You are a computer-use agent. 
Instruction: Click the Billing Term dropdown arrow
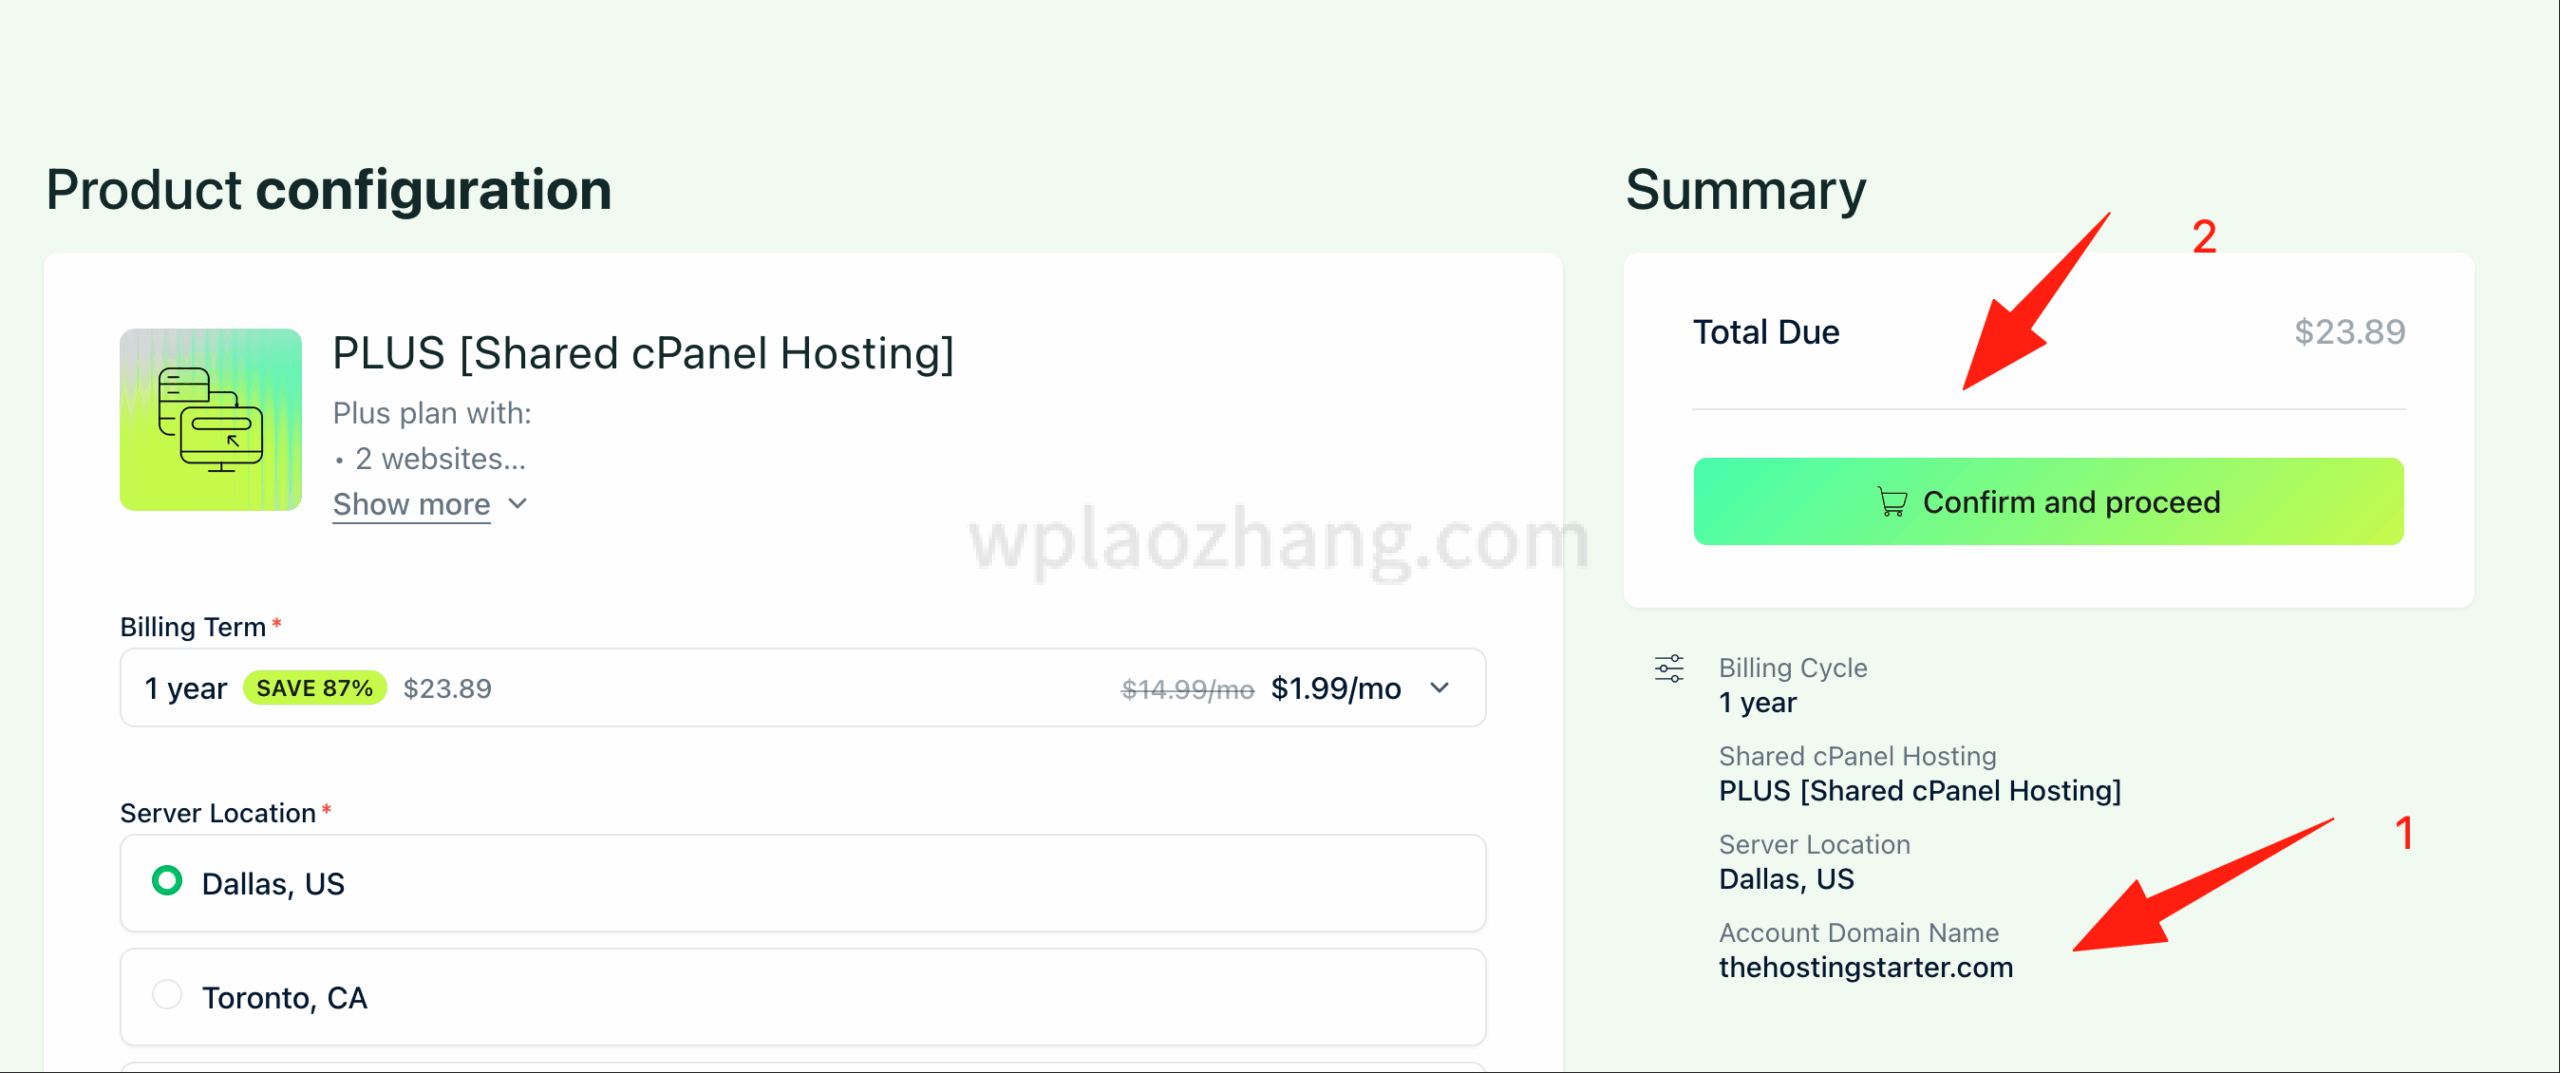point(1440,688)
